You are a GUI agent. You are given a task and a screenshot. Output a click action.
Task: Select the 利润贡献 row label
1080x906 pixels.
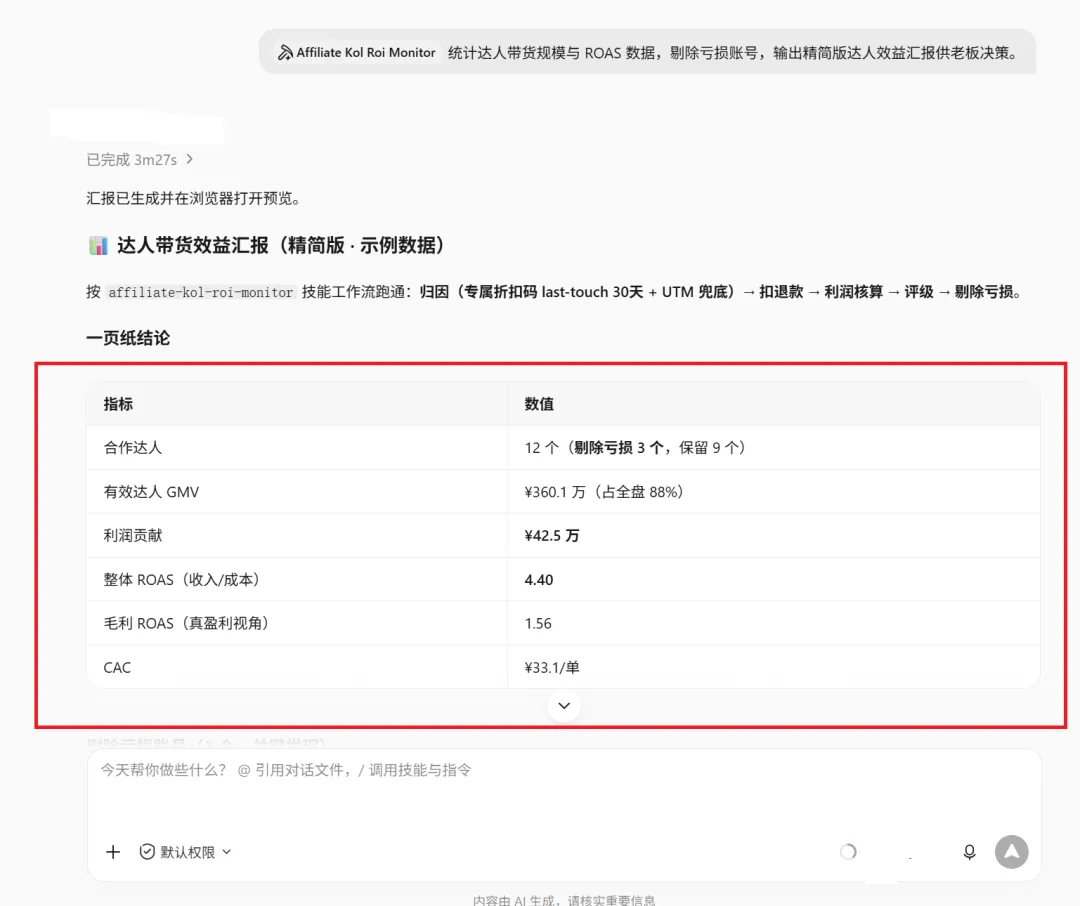(x=133, y=535)
